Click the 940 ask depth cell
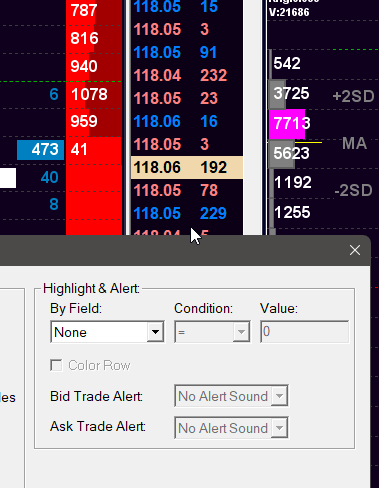 [94, 67]
